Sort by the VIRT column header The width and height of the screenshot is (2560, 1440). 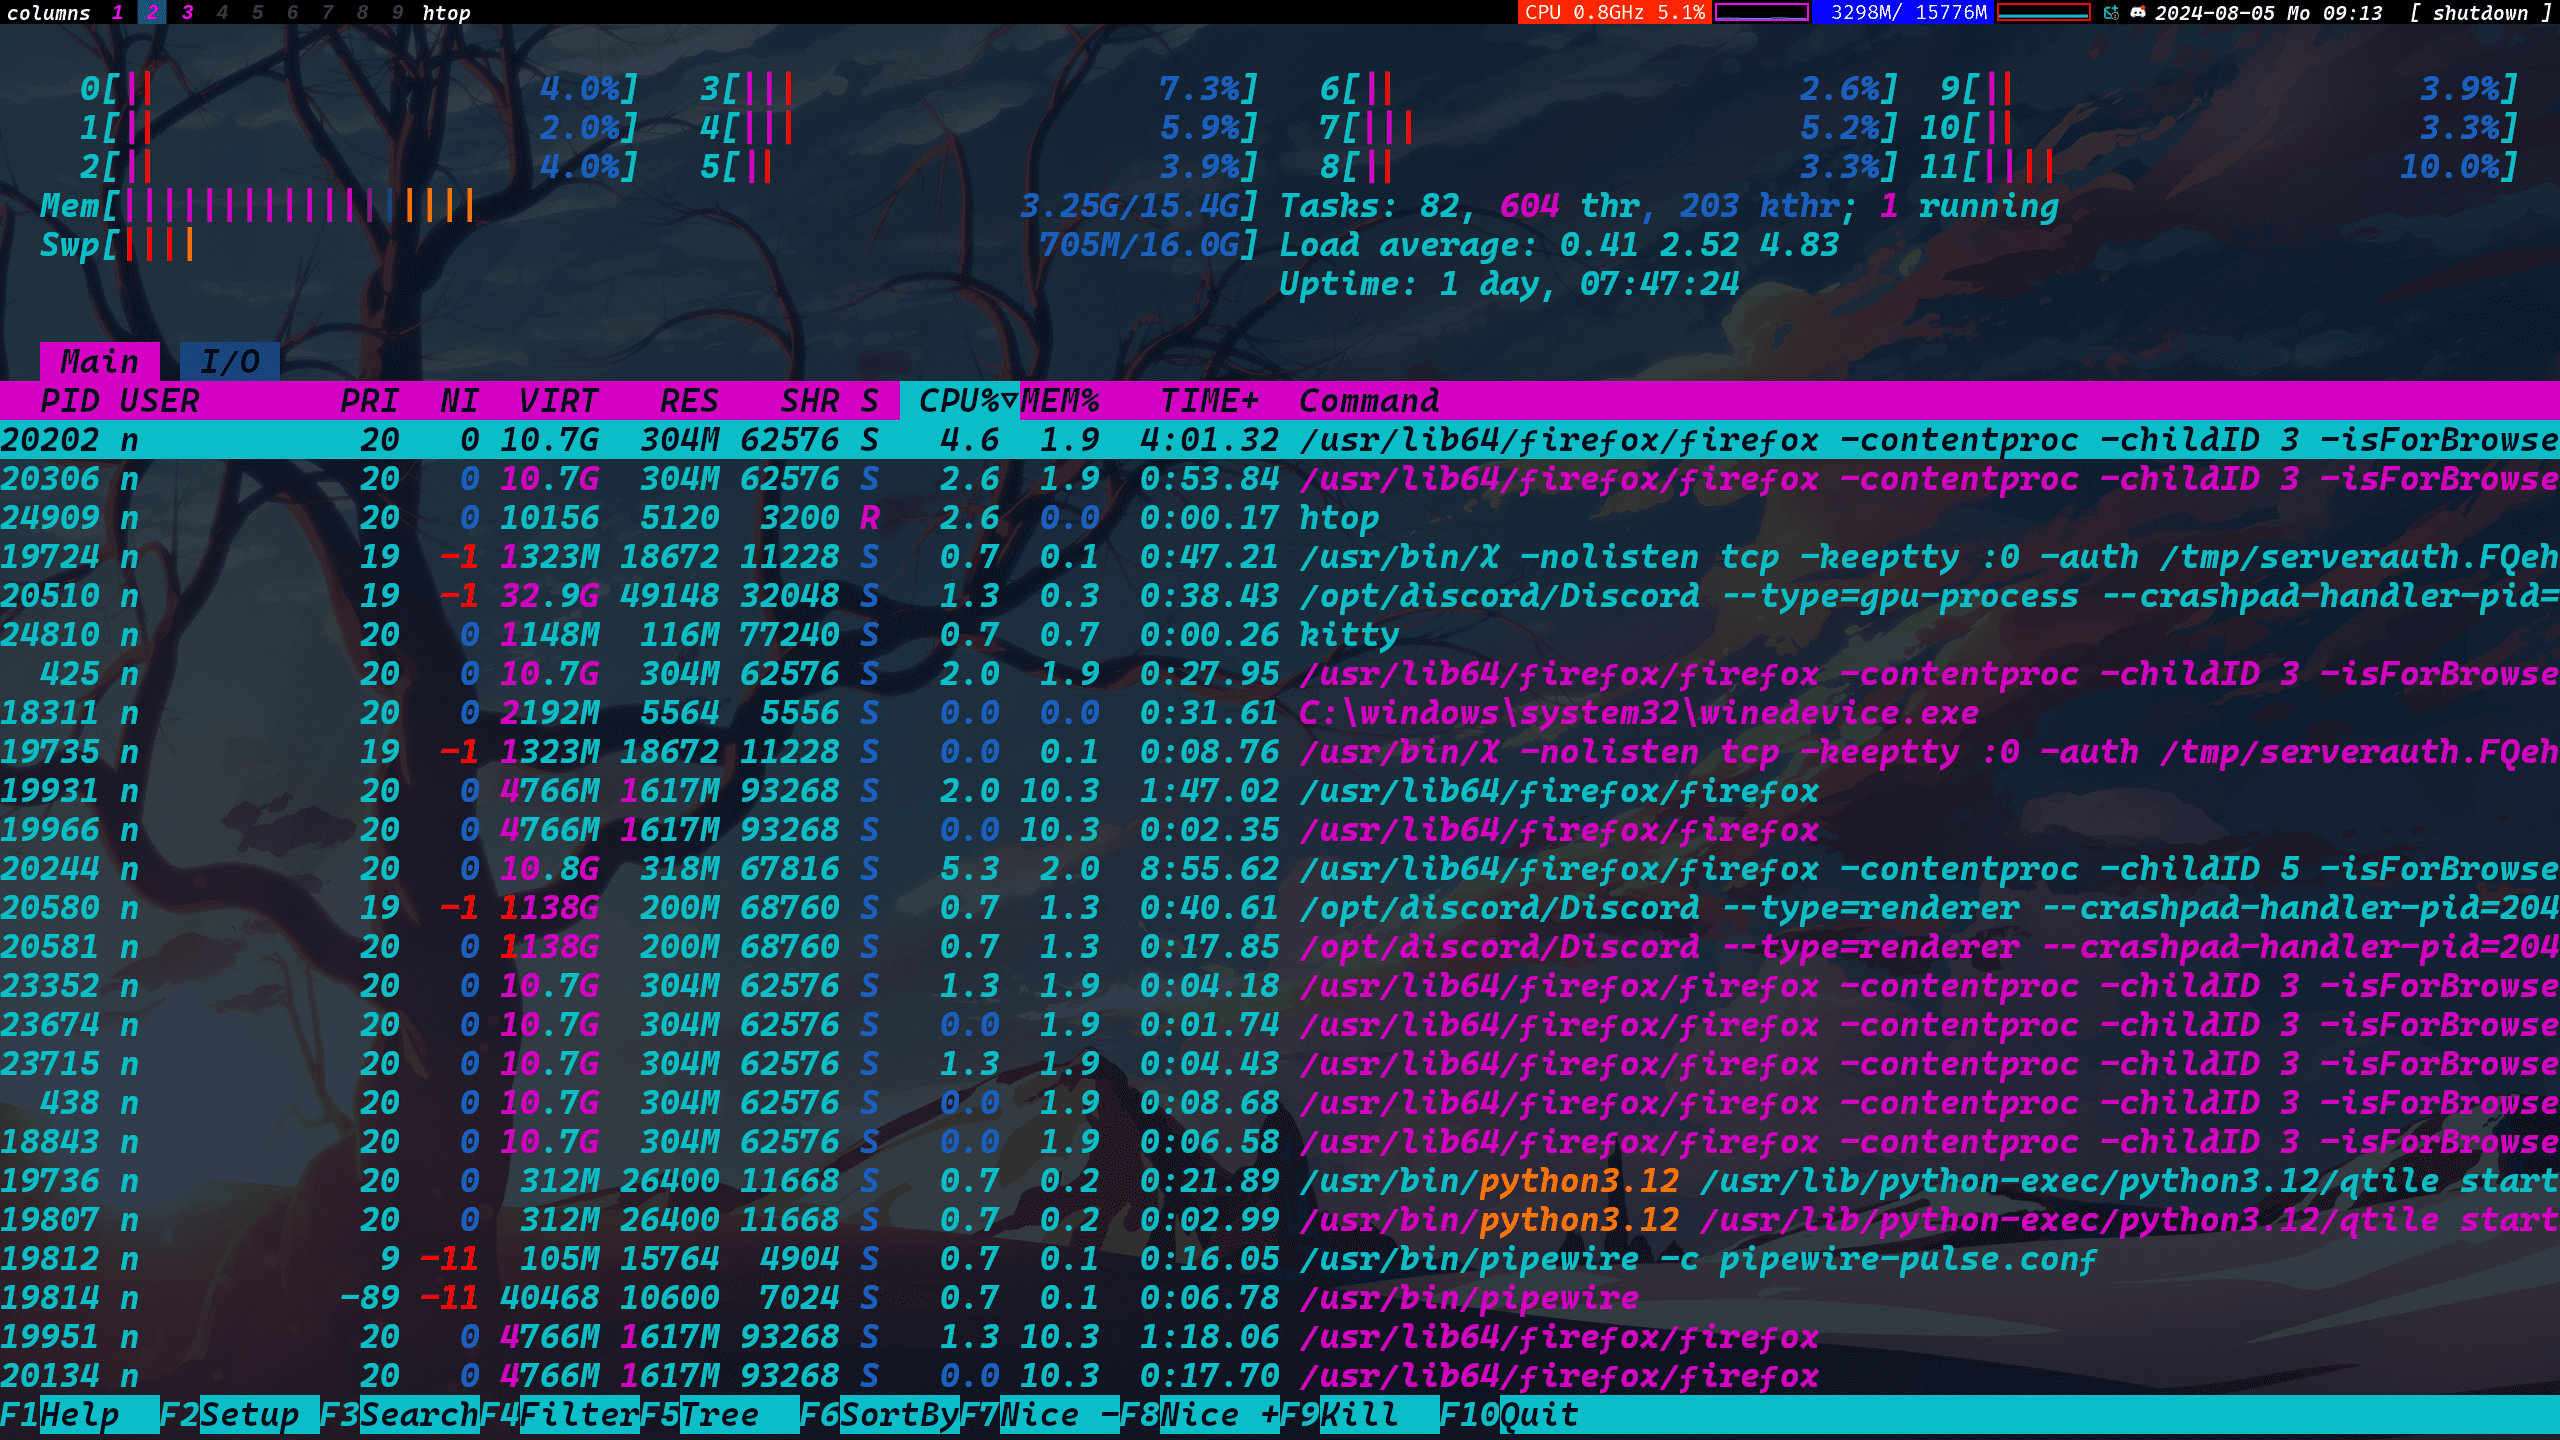tap(560, 401)
